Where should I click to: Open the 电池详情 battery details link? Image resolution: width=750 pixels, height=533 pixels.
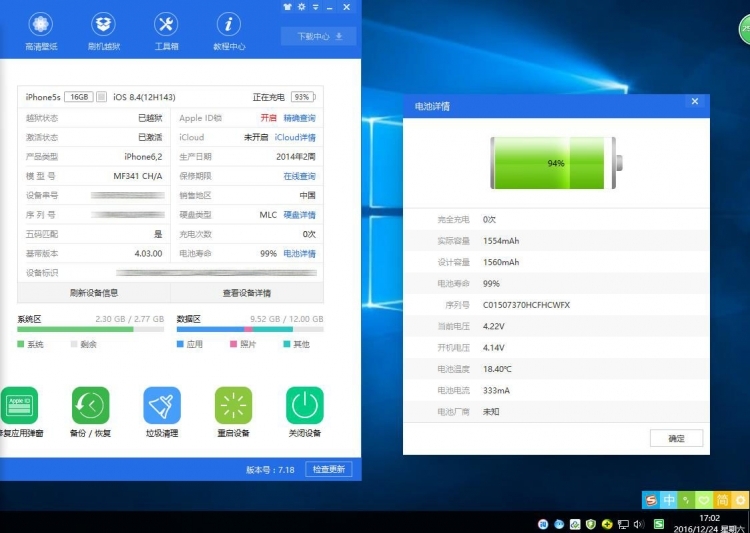299,254
